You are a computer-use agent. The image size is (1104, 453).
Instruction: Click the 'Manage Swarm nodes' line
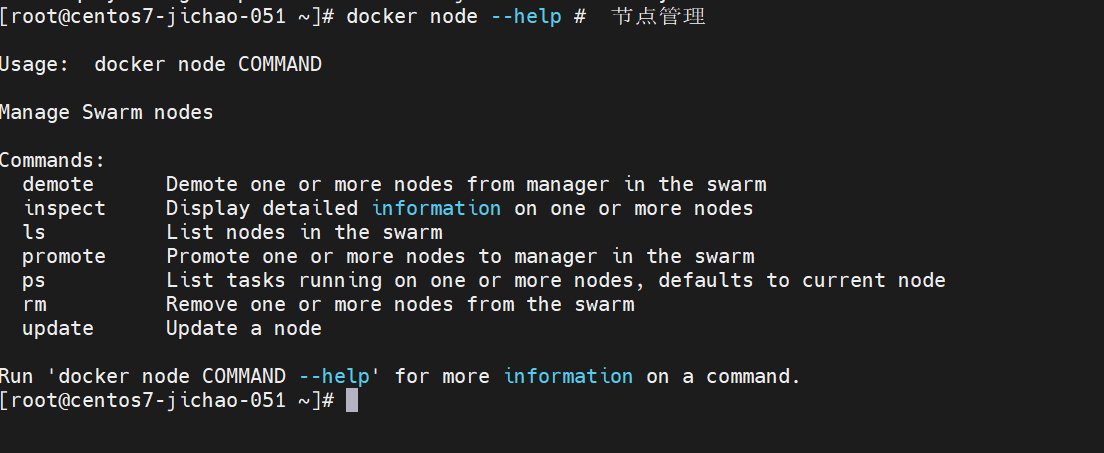click(106, 113)
